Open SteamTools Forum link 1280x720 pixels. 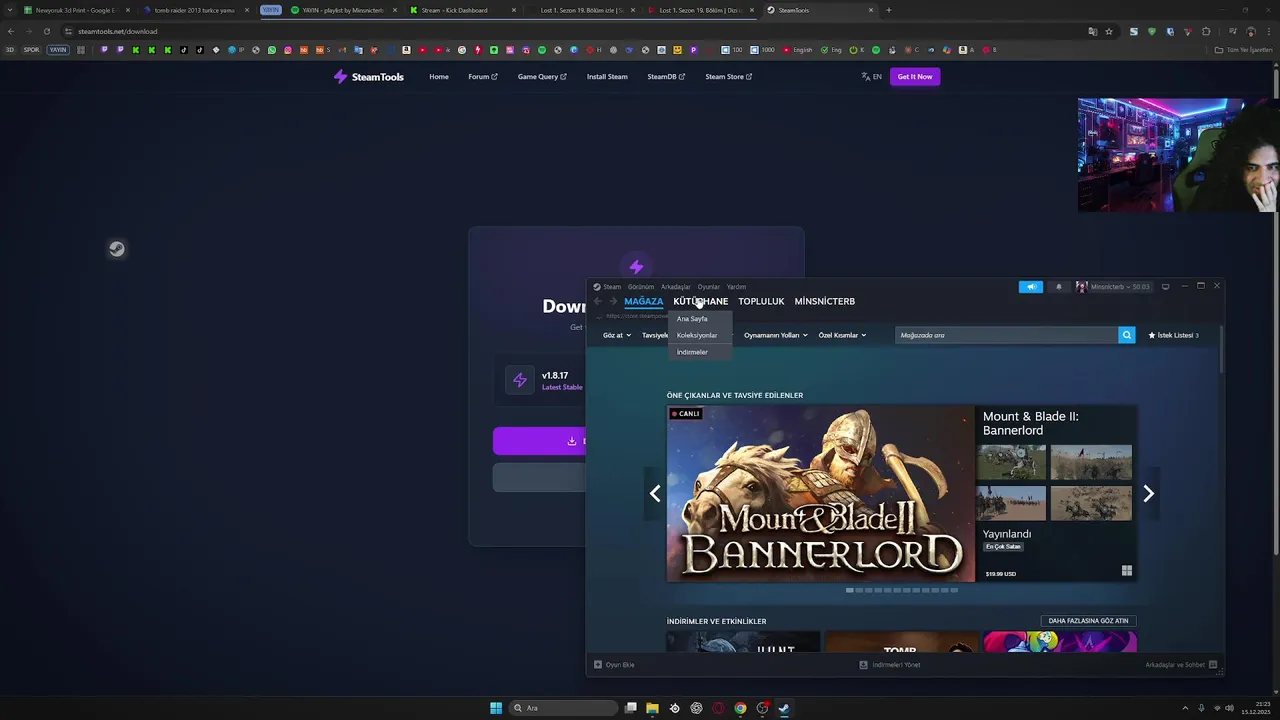coord(483,77)
